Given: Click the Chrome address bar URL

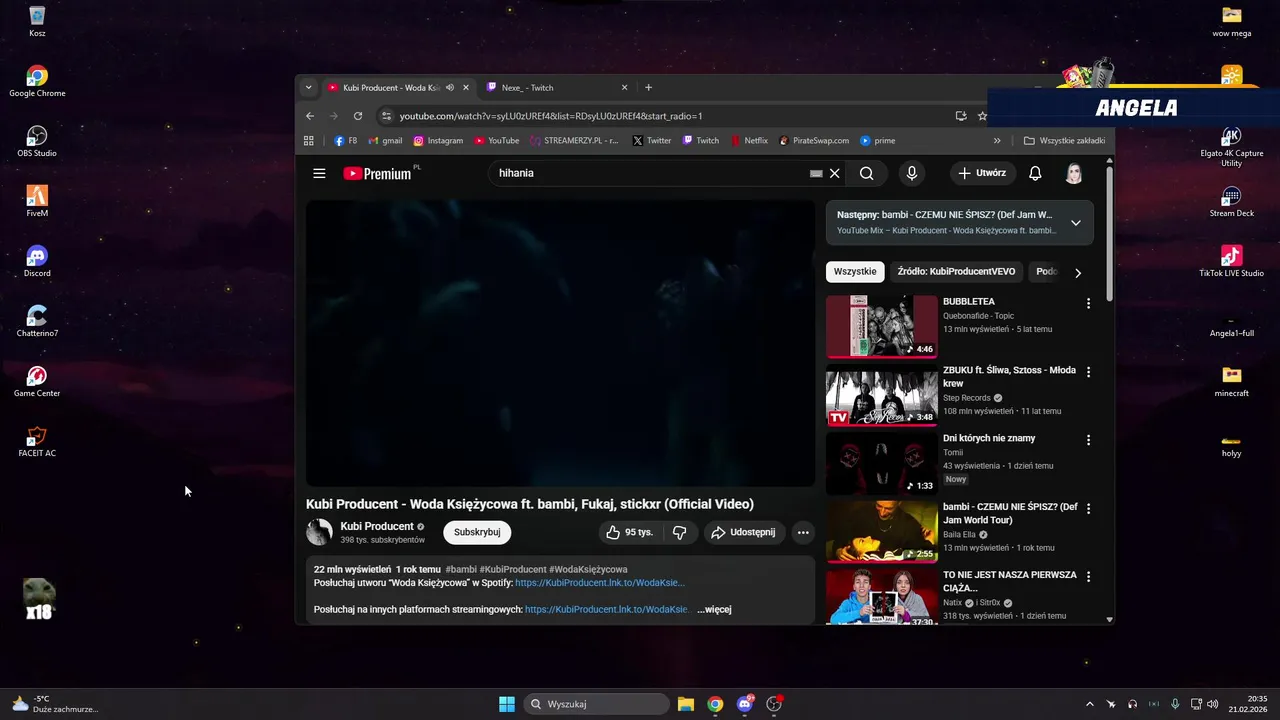Looking at the screenshot, I should coord(551,116).
